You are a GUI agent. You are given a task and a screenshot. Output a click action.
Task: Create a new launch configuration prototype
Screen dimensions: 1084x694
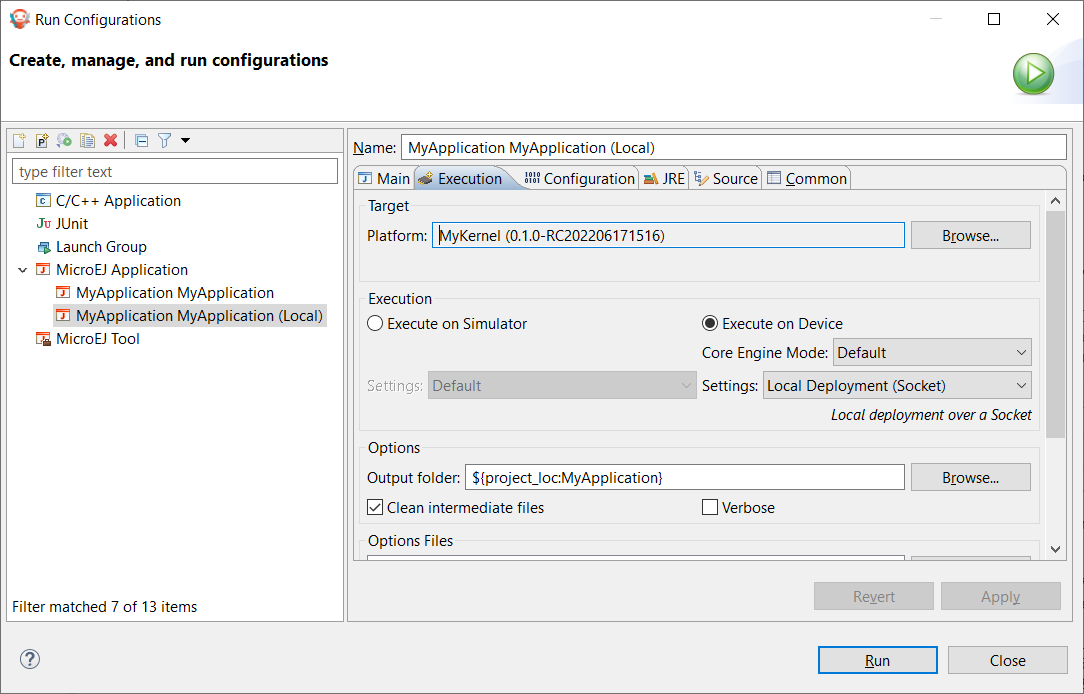41,140
